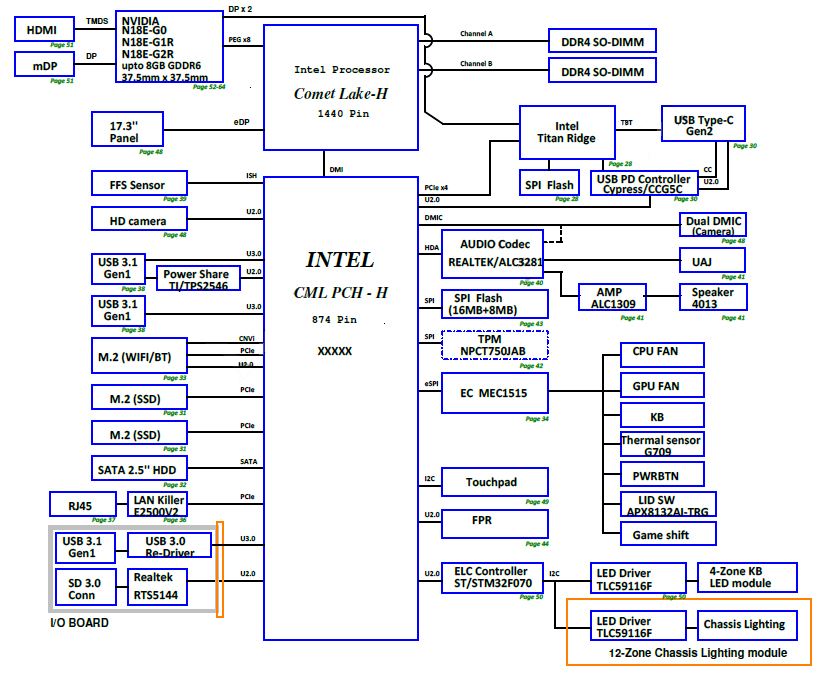Select the SATA 2.5" HDD block
Image resolution: width=824 pixels, height=676 pixels.
pyautogui.click(x=139, y=469)
